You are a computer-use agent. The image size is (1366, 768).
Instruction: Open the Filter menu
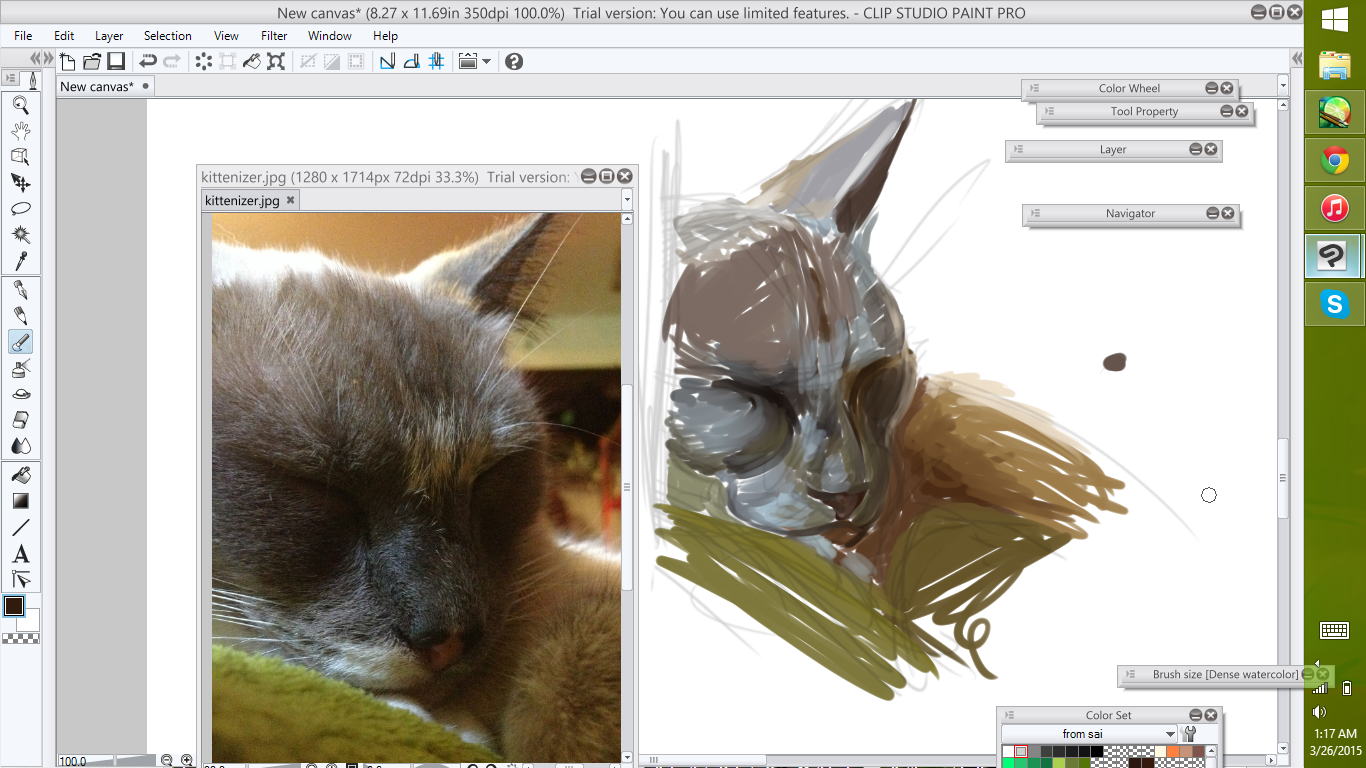[x=274, y=36]
